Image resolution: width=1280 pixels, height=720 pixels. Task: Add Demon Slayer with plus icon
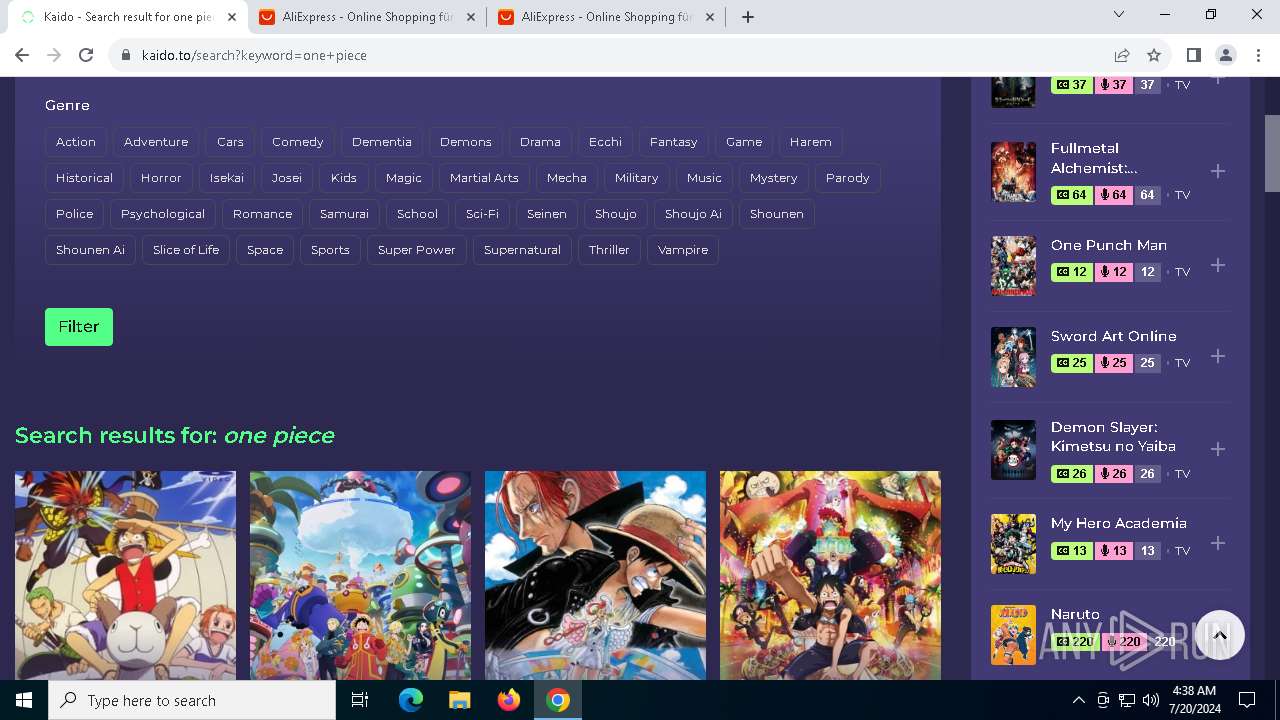(1218, 449)
